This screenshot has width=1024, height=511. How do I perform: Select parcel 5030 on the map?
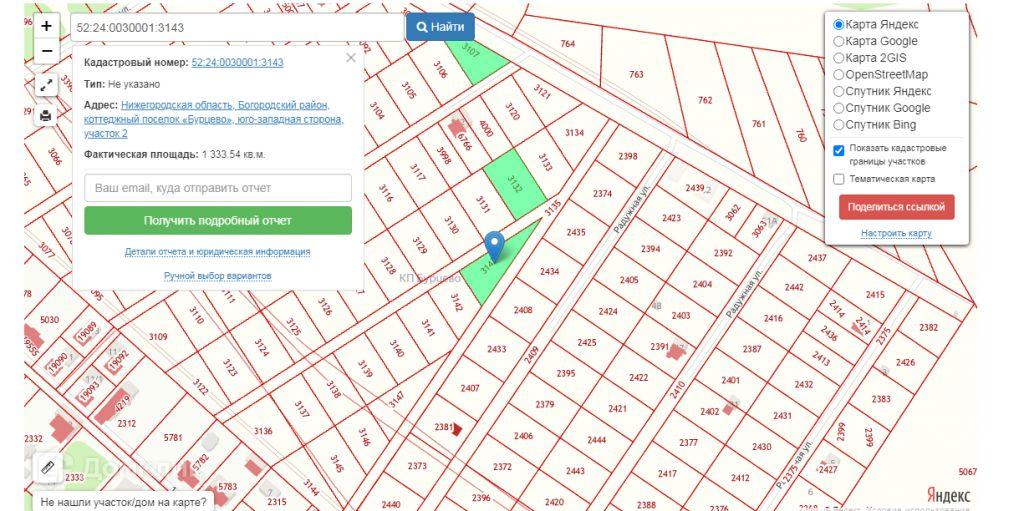coord(50,320)
